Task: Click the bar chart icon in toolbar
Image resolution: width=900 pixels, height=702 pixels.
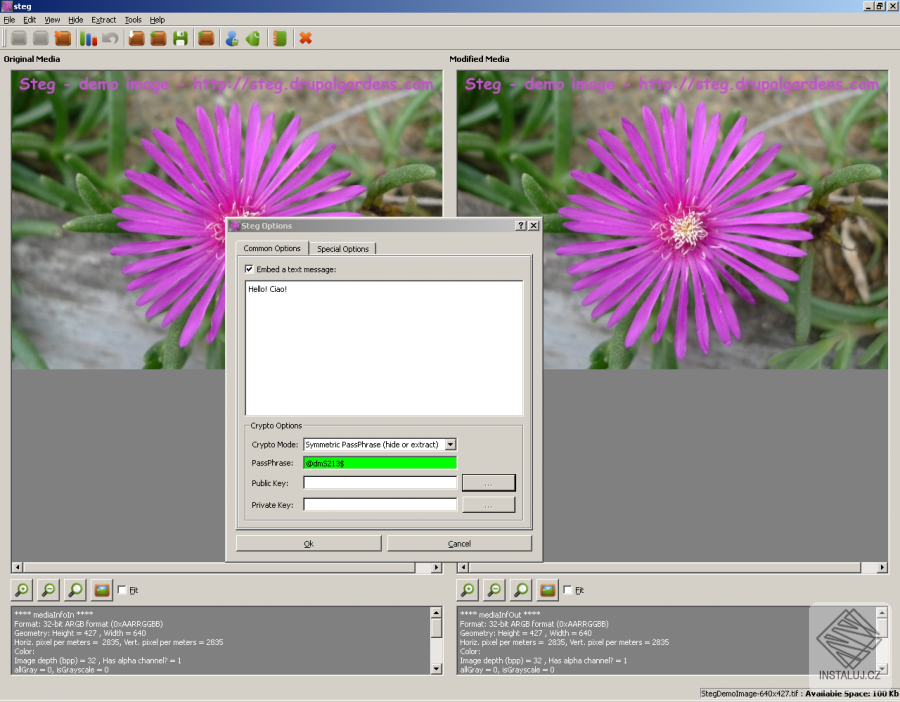Action: pyautogui.click(x=88, y=38)
